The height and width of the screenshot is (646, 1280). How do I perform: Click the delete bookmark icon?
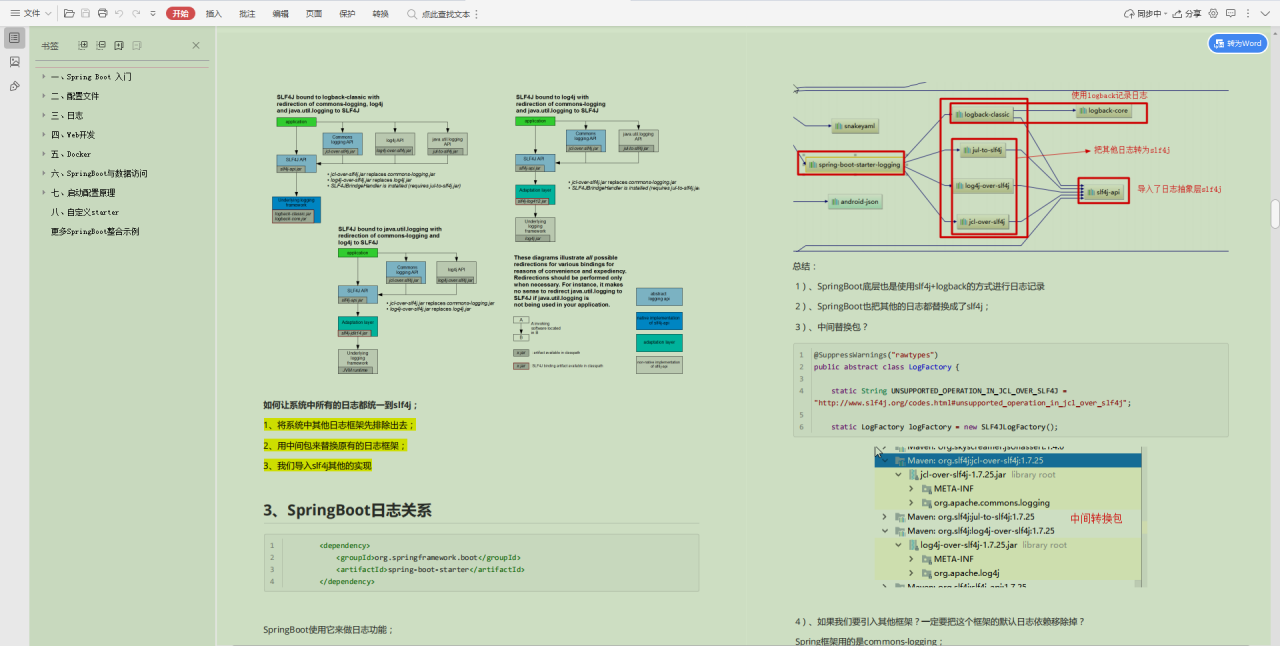[137, 45]
